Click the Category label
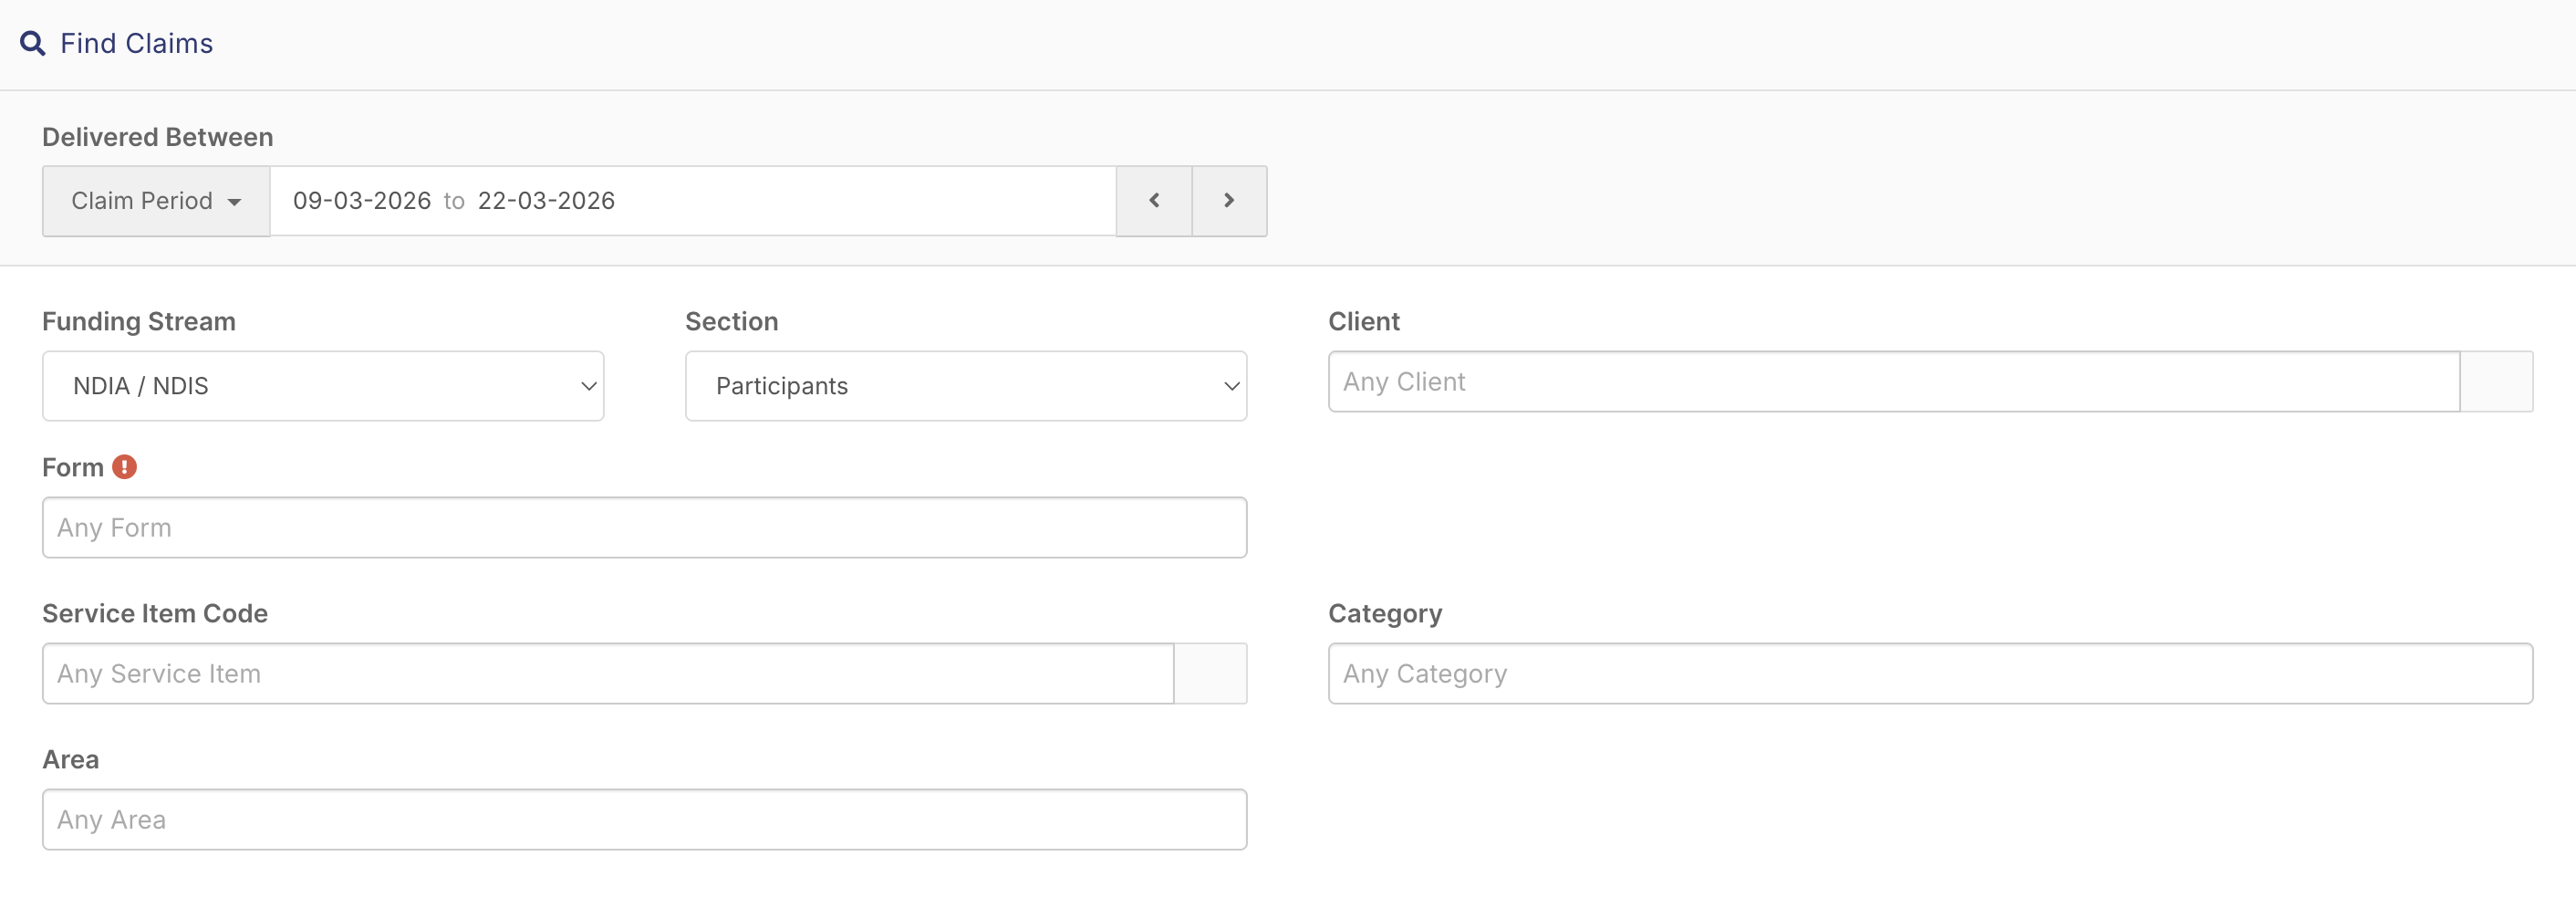The image size is (2576, 898). click(1385, 613)
